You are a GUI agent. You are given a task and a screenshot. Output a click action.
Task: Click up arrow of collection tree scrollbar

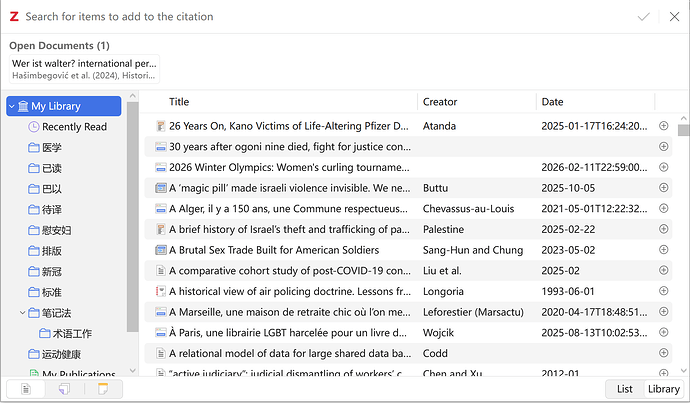coord(132,95)
